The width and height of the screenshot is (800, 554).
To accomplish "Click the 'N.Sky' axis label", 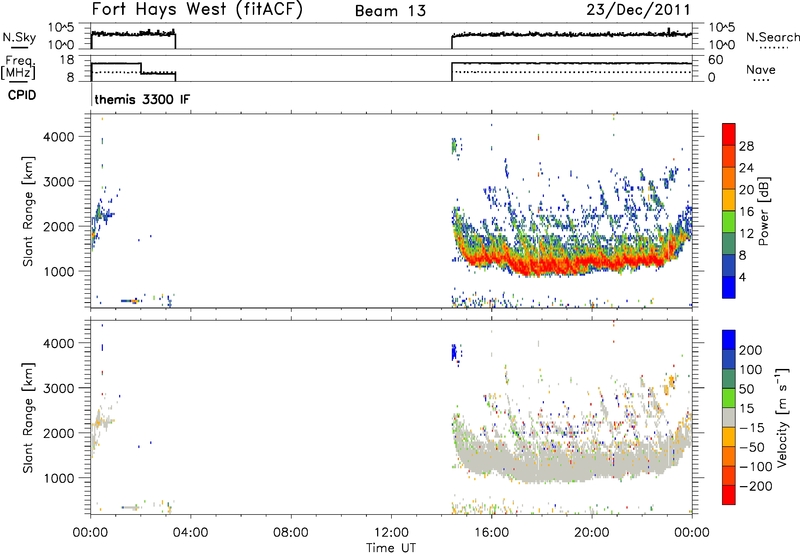I will click(19, 37).
